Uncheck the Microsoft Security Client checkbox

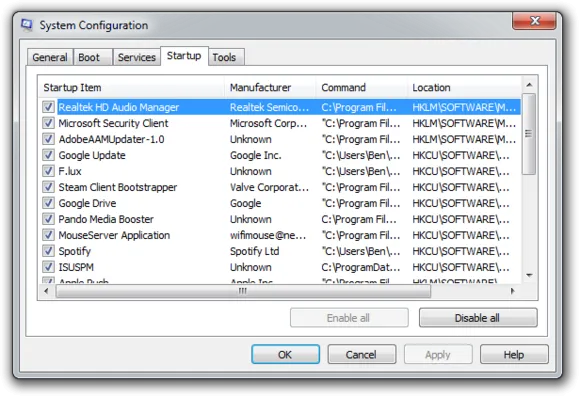48,123
